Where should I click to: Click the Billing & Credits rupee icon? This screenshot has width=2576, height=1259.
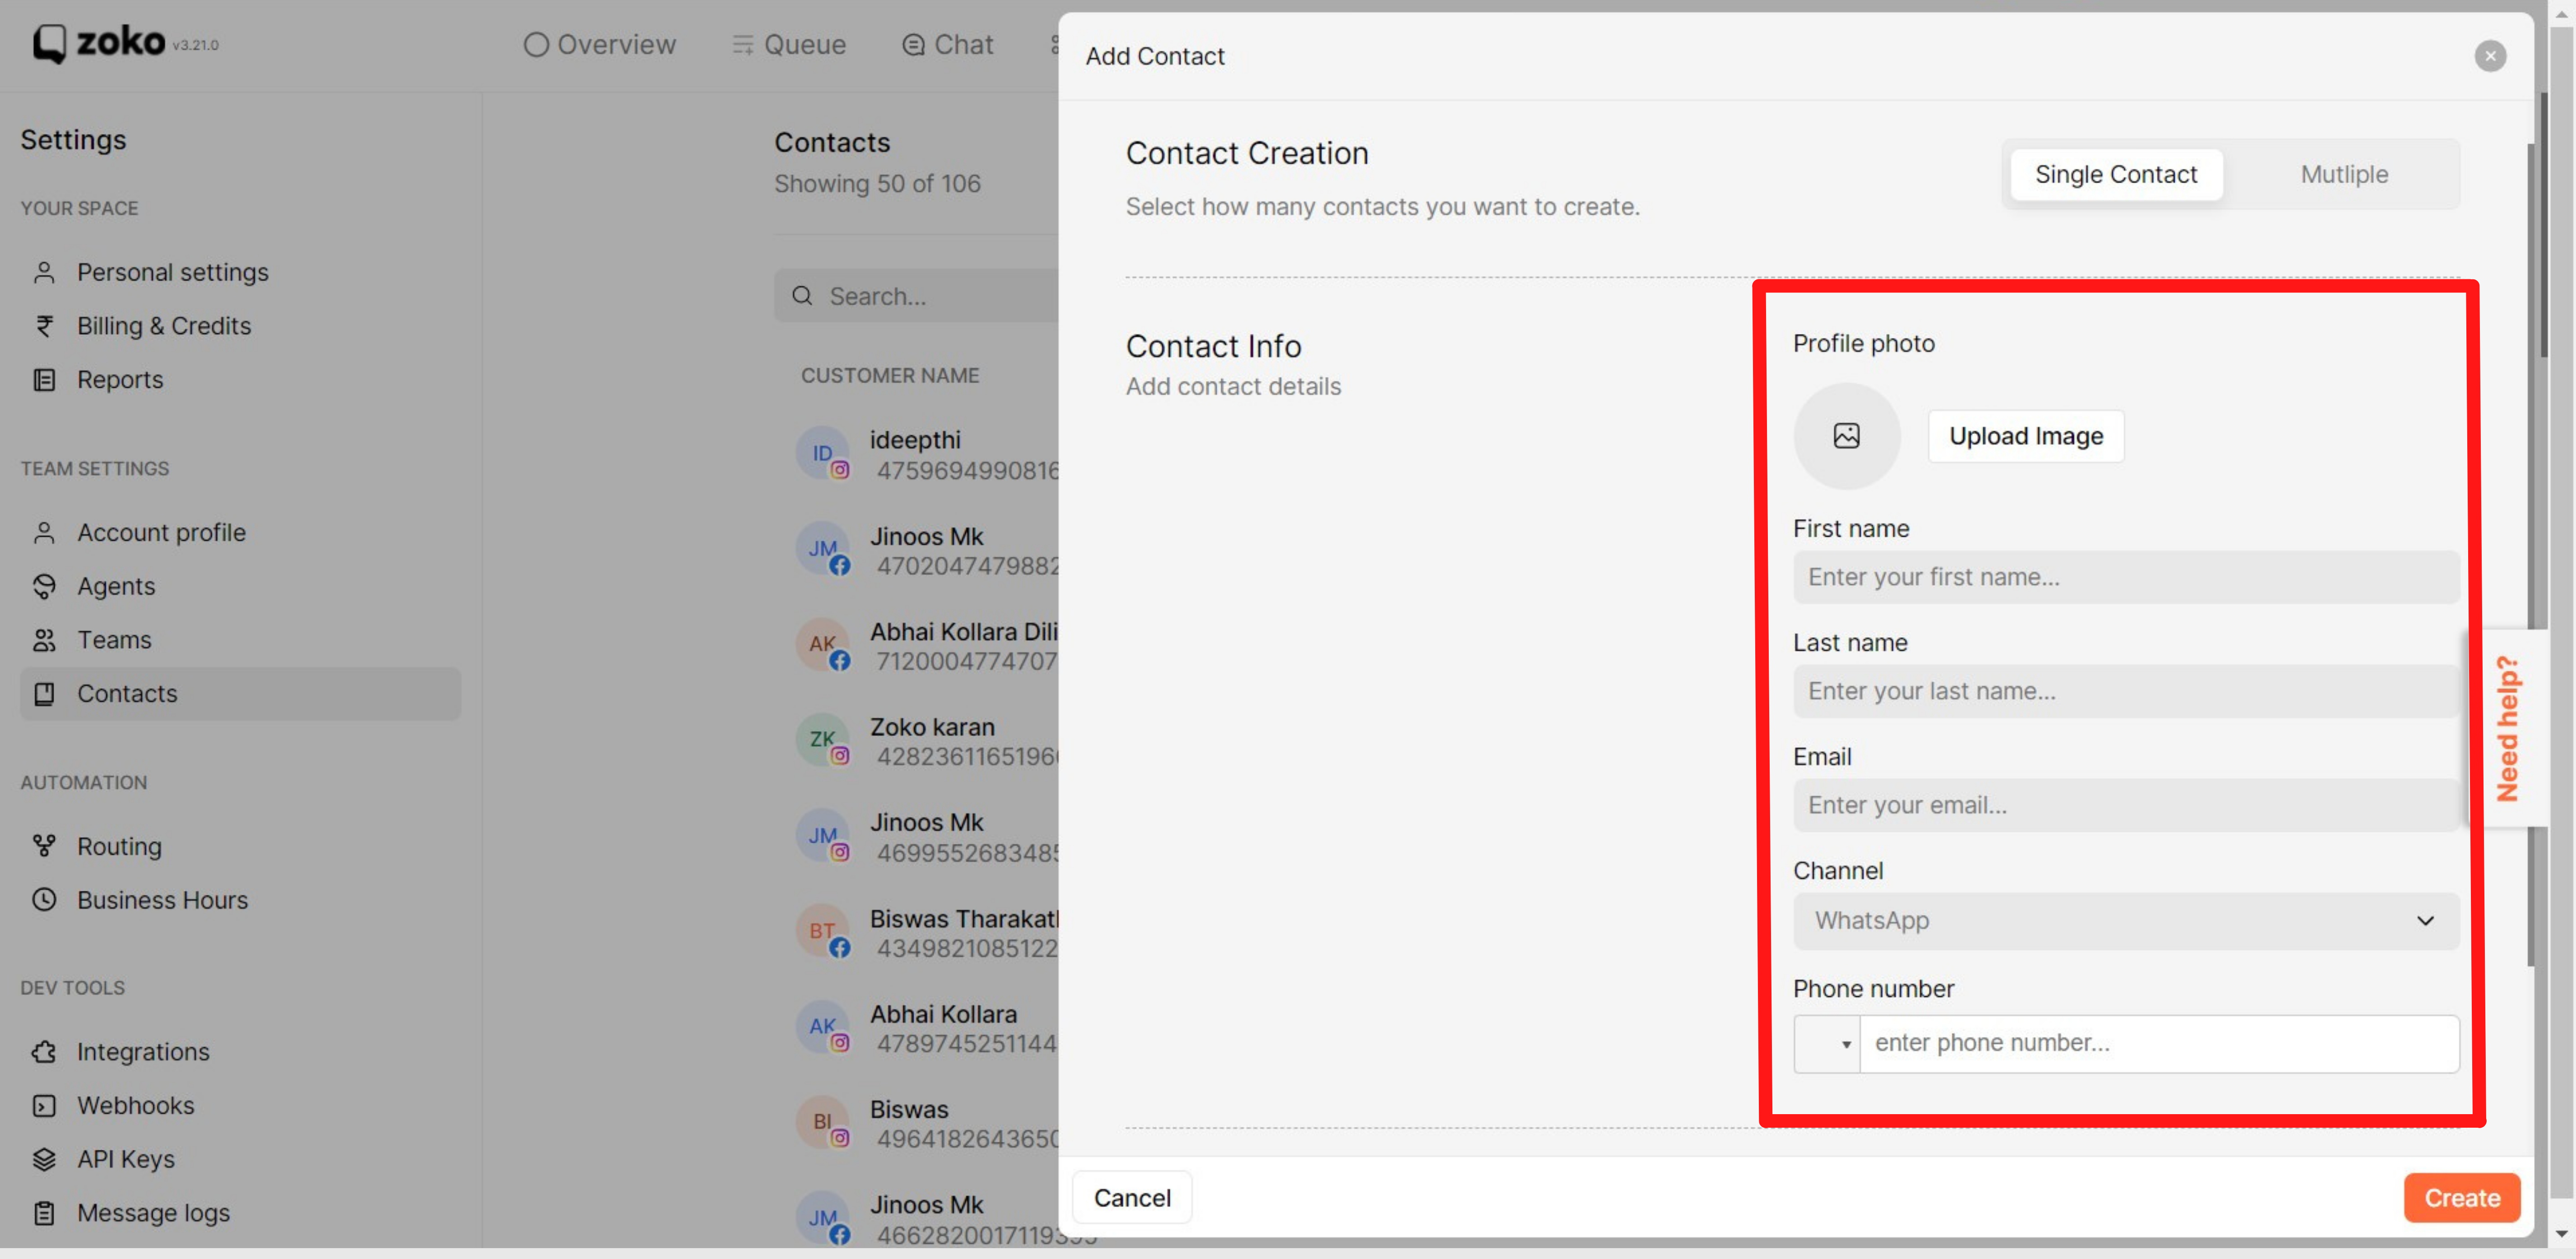(x=44, y=326)
